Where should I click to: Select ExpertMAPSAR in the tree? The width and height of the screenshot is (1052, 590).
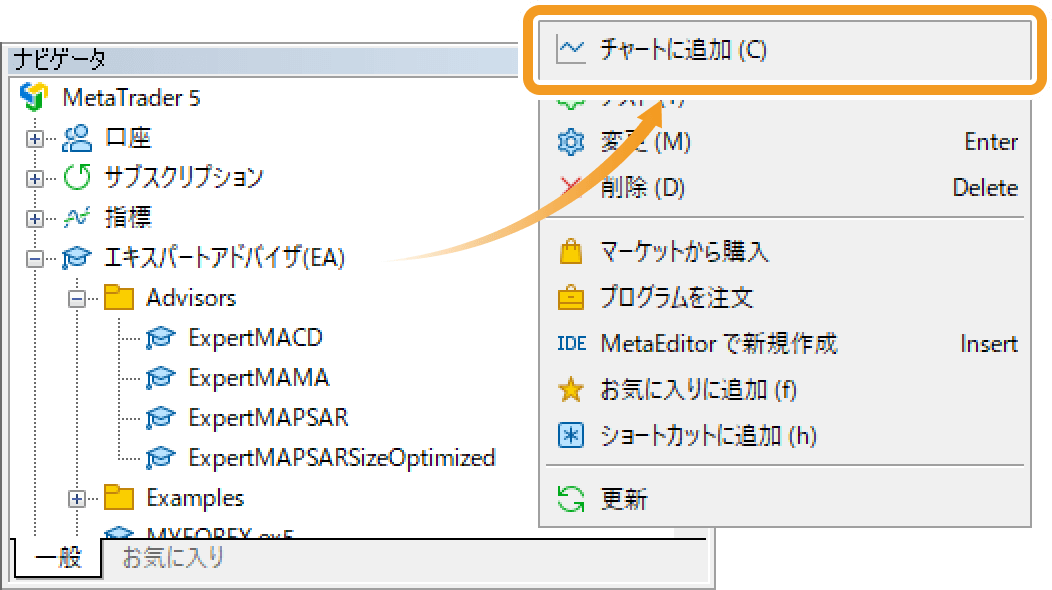tap(268, 417)
